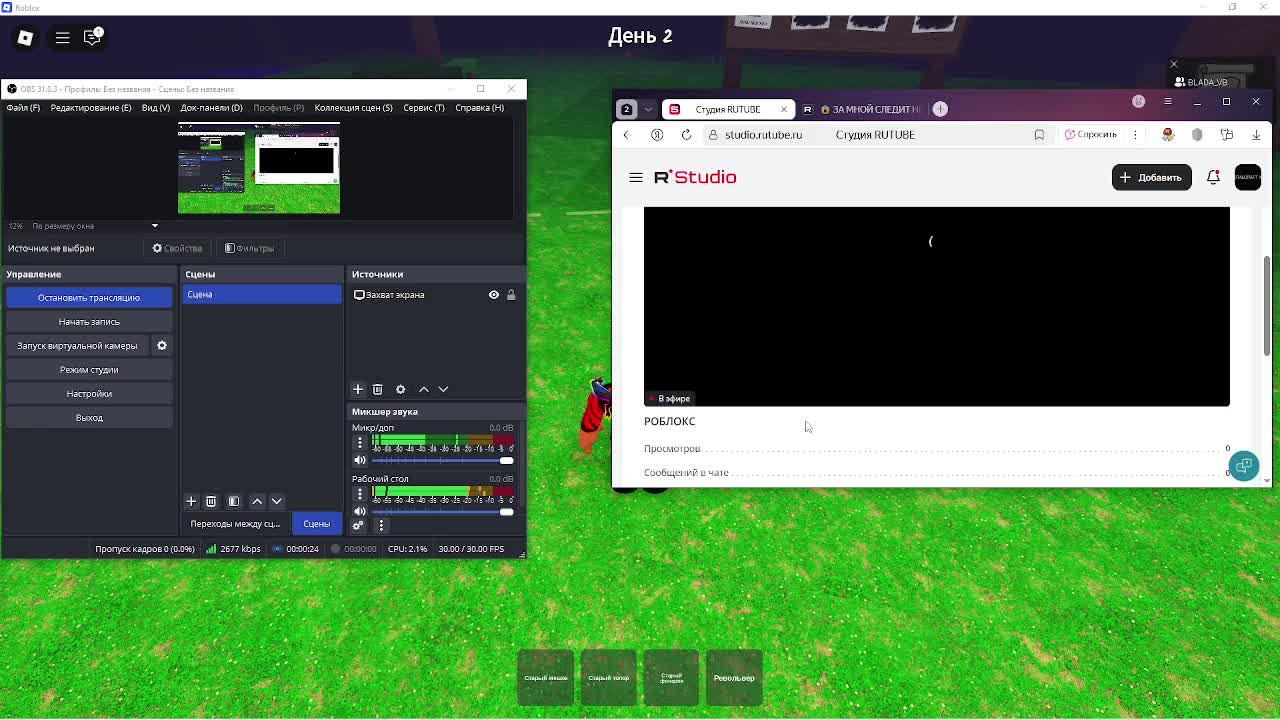Open virtual camera settings gear in OBS

tap(162, 346)
